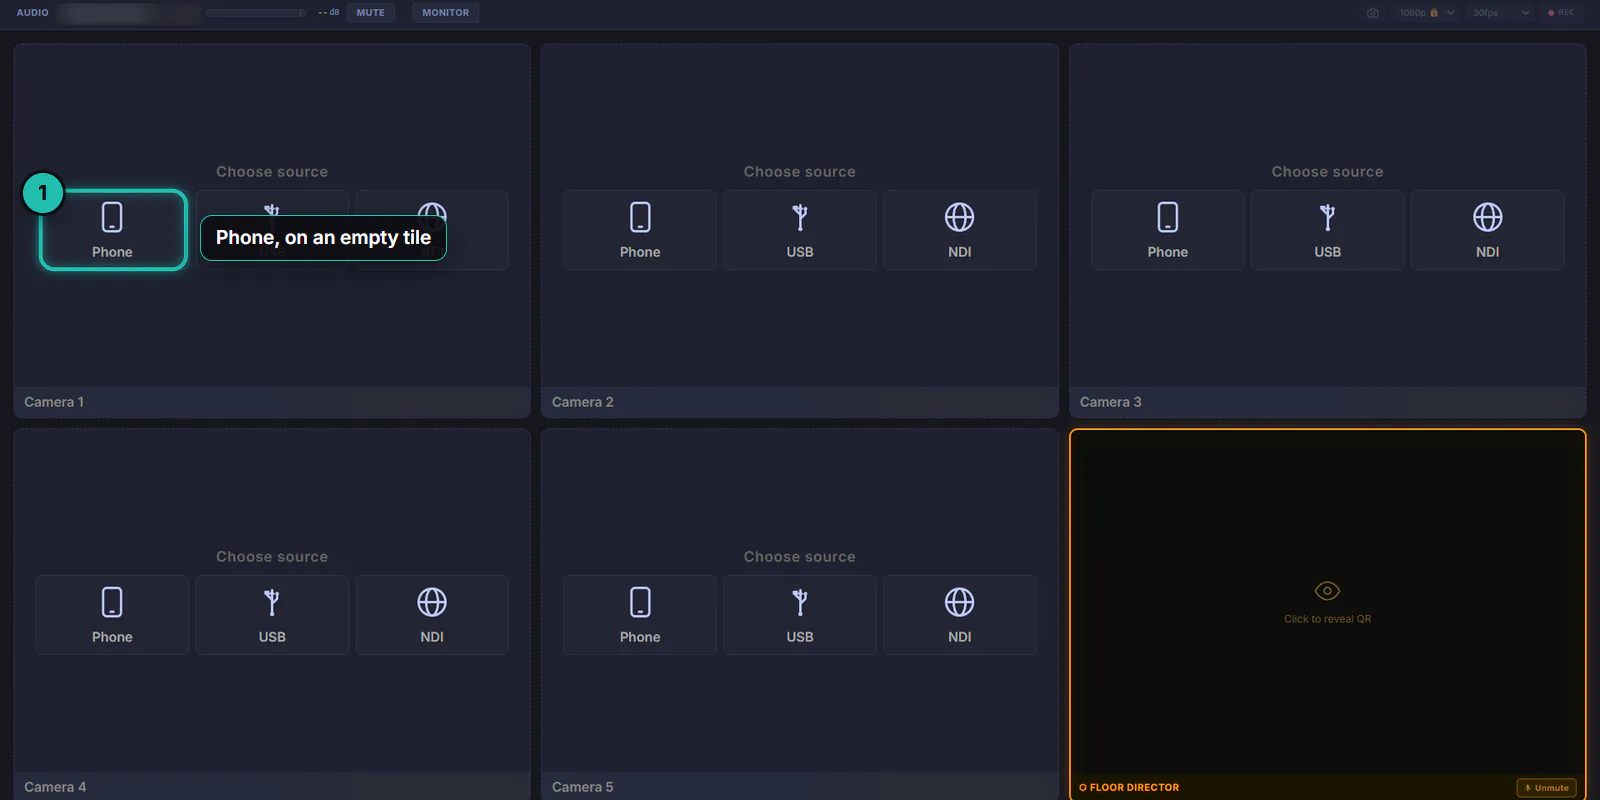Click the '-- dB' level readout
The height and width of the screenshot is (800, 1600).
coord(329,13)
